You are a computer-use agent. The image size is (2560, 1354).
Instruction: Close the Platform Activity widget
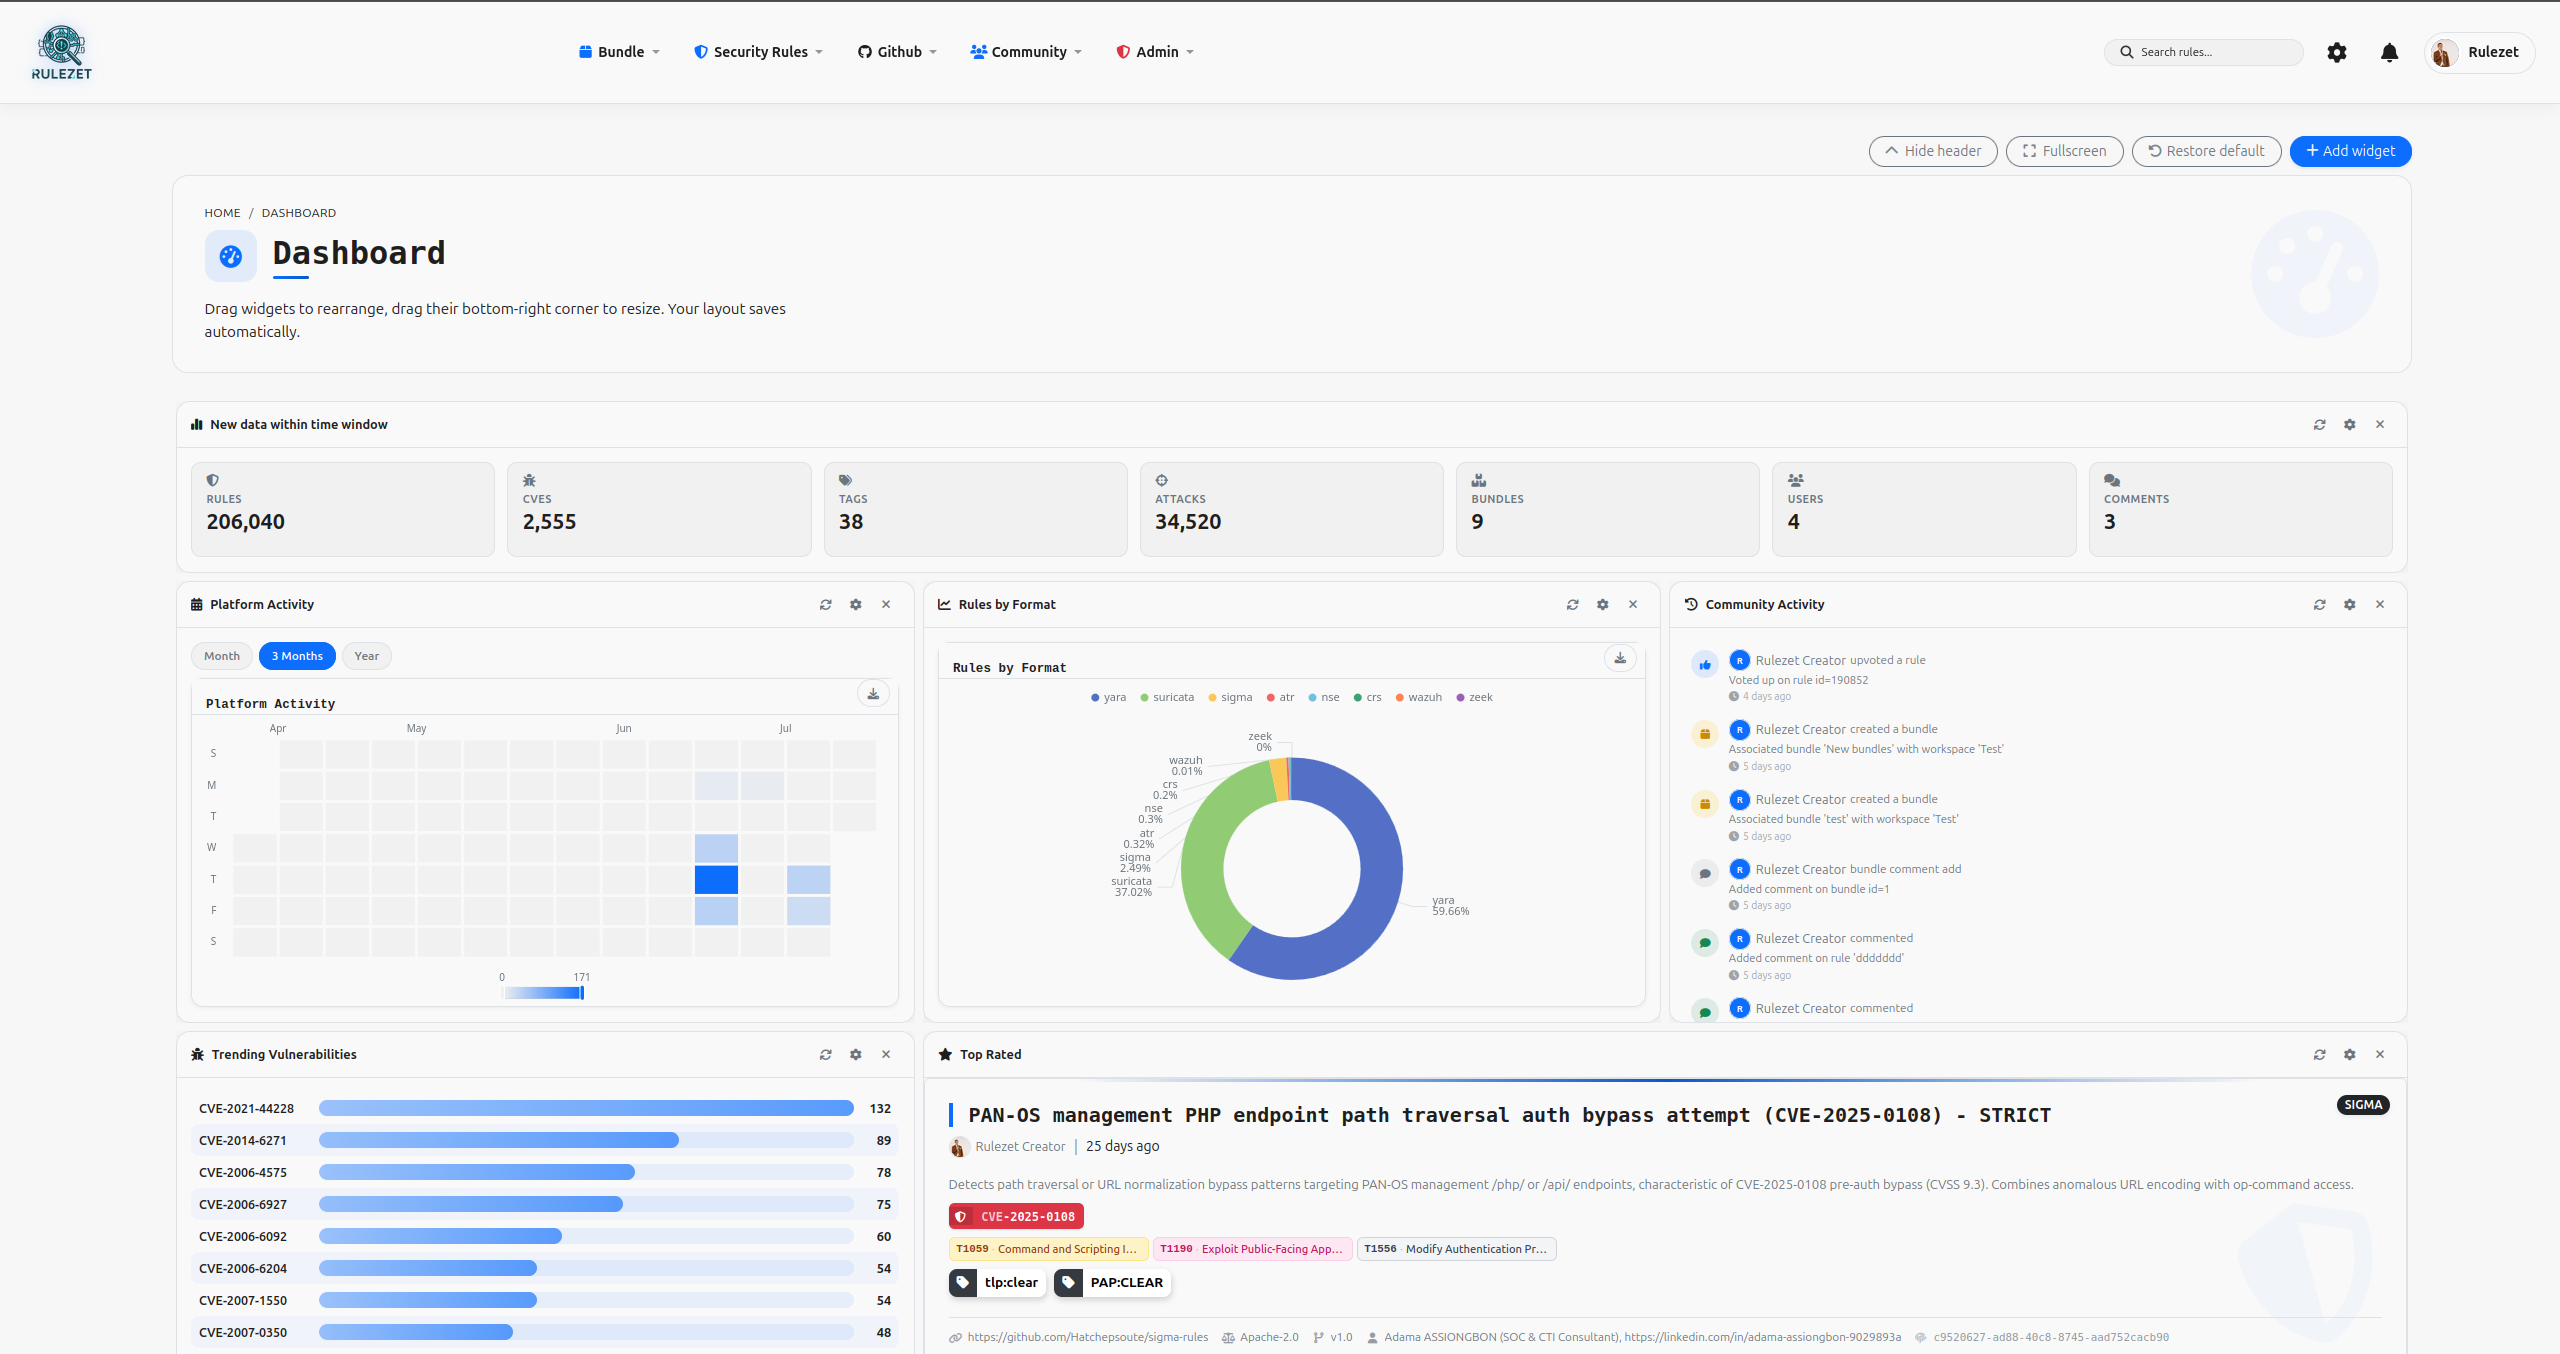(886, 605)
